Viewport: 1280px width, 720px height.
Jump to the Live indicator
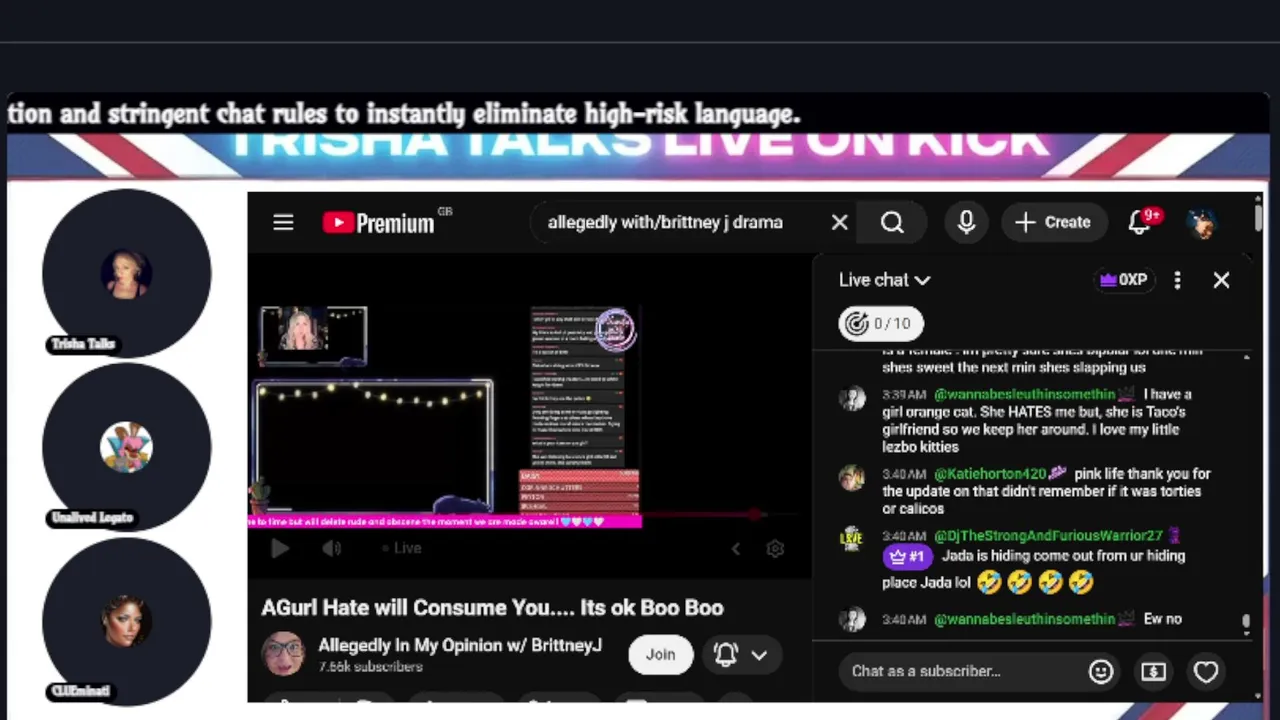pyautogui.click(x=401, y=548)
